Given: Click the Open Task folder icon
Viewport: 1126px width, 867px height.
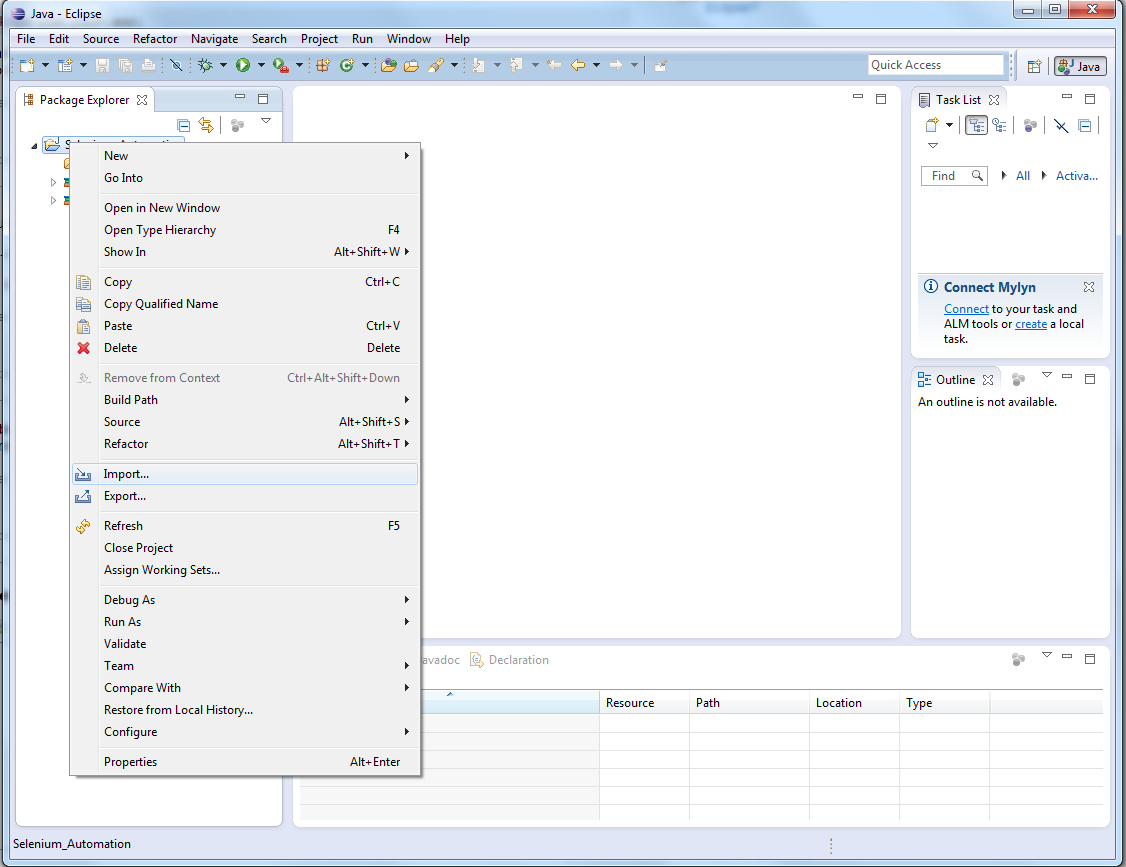Looking at the screenshot, I should [x=411, y=65].
